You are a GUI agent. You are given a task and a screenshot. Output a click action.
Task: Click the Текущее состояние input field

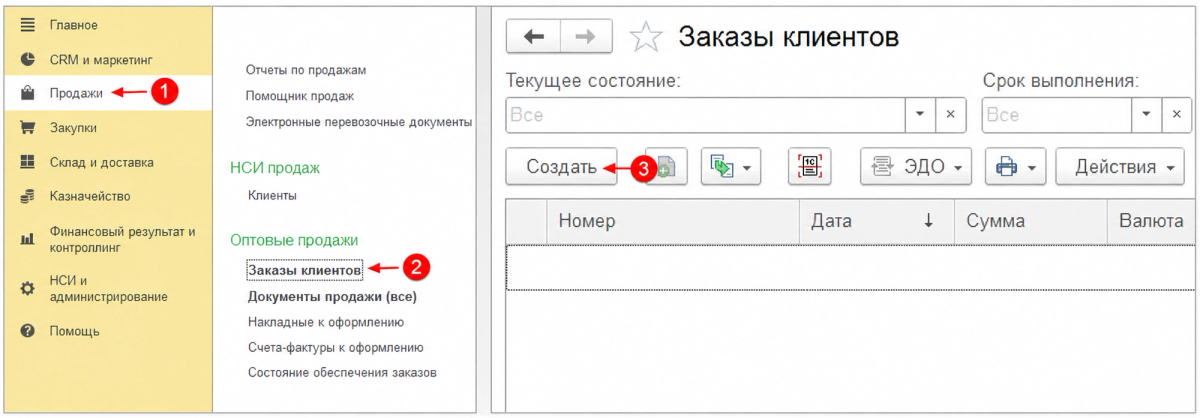click(x=706, y=115)
